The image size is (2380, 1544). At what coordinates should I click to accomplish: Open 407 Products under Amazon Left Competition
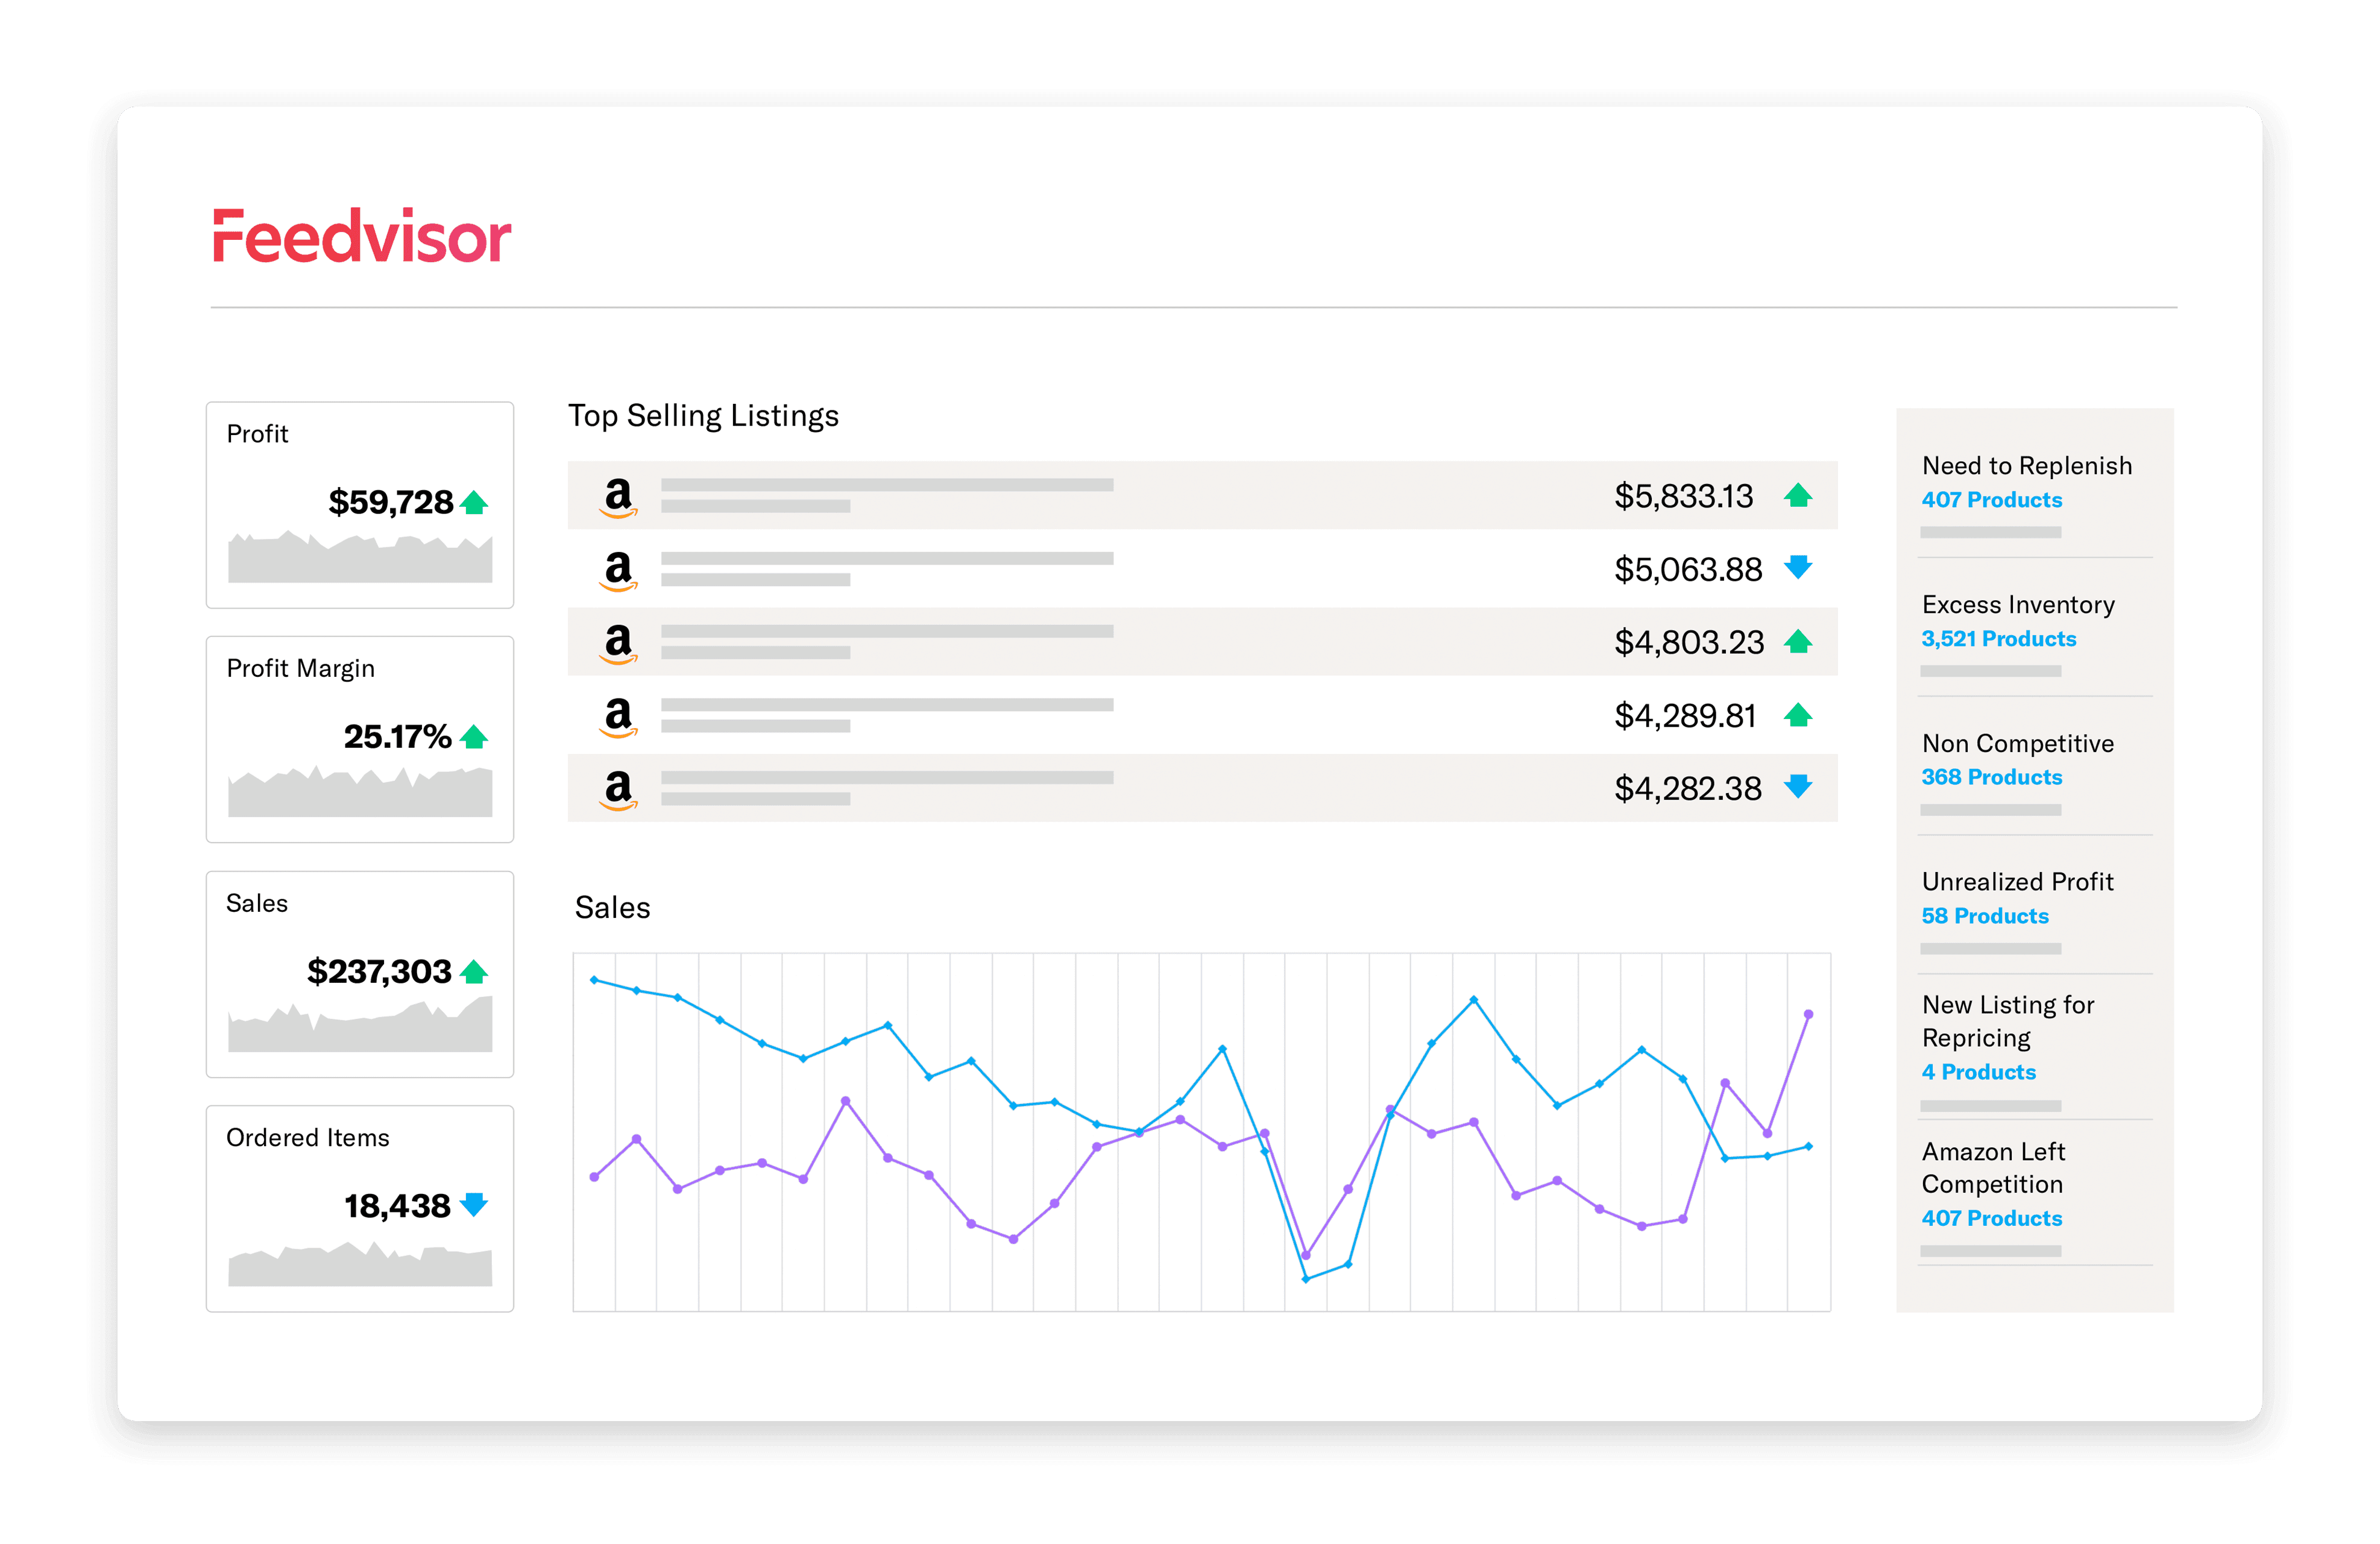click(1991, 1217)
